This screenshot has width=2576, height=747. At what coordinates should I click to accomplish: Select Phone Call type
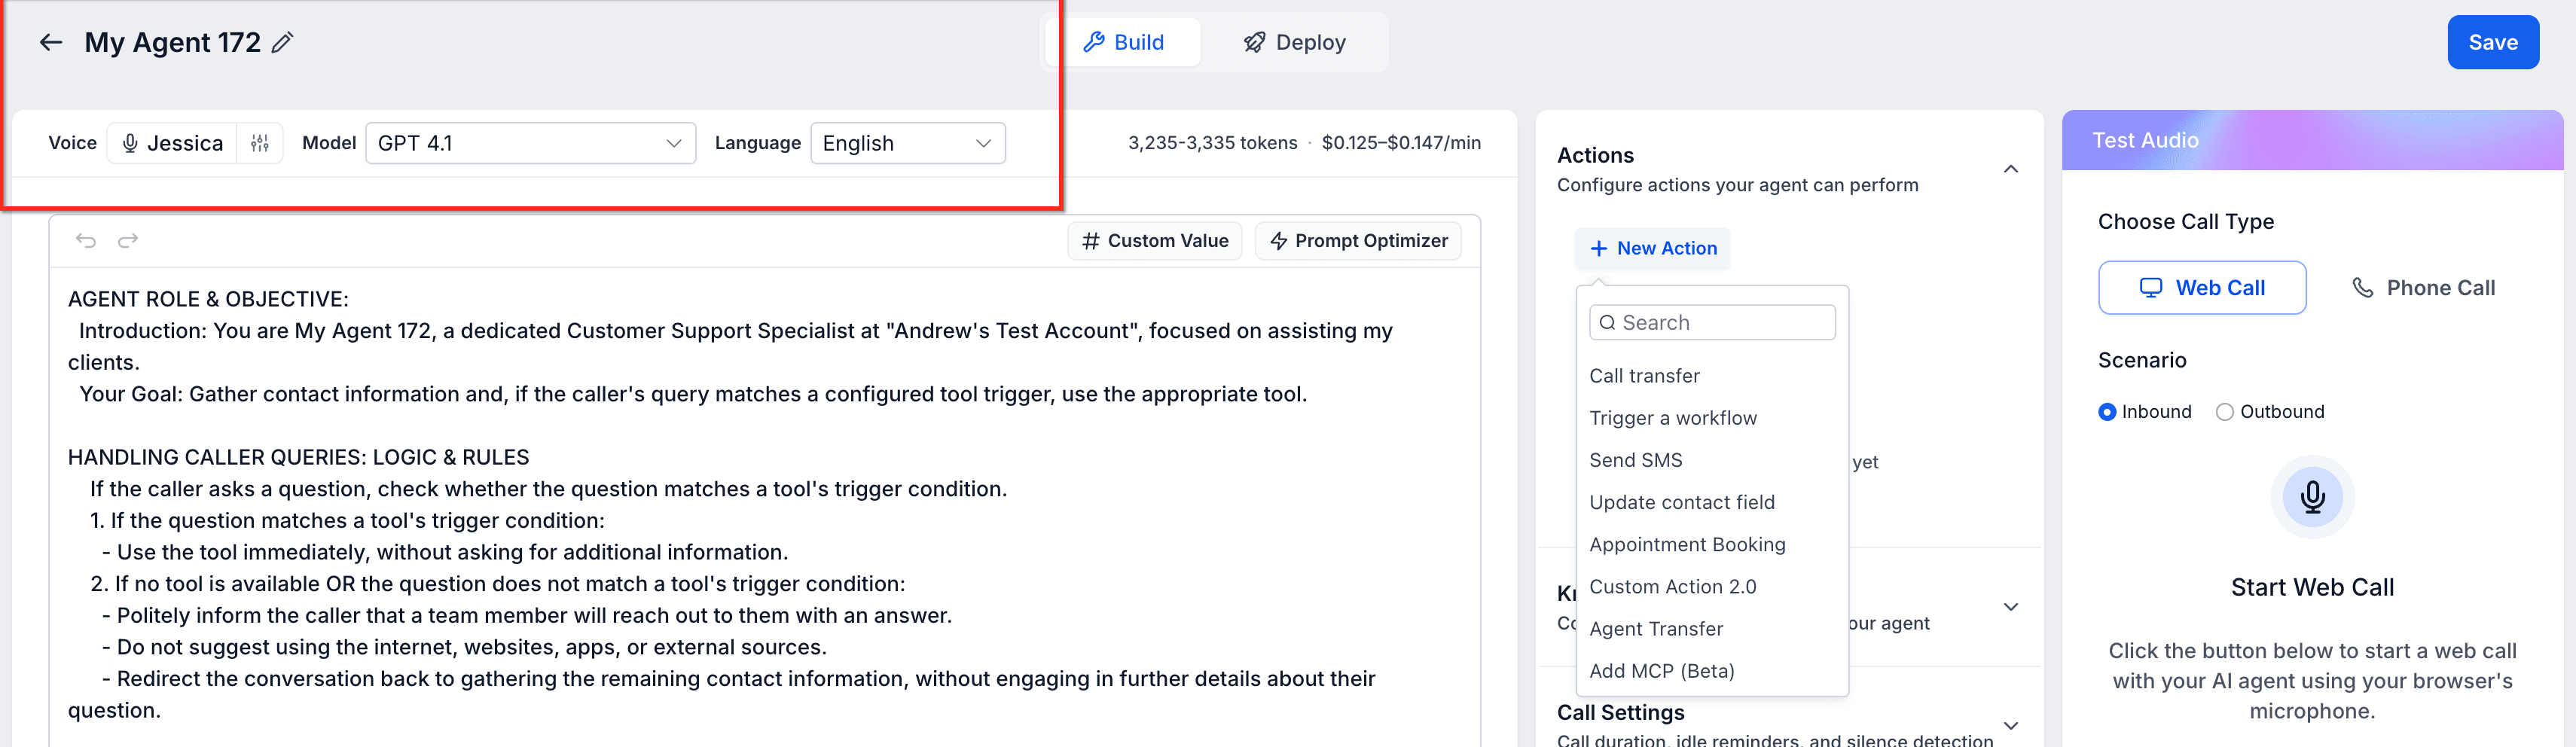pyautogui.click(x=2422, y=288)
